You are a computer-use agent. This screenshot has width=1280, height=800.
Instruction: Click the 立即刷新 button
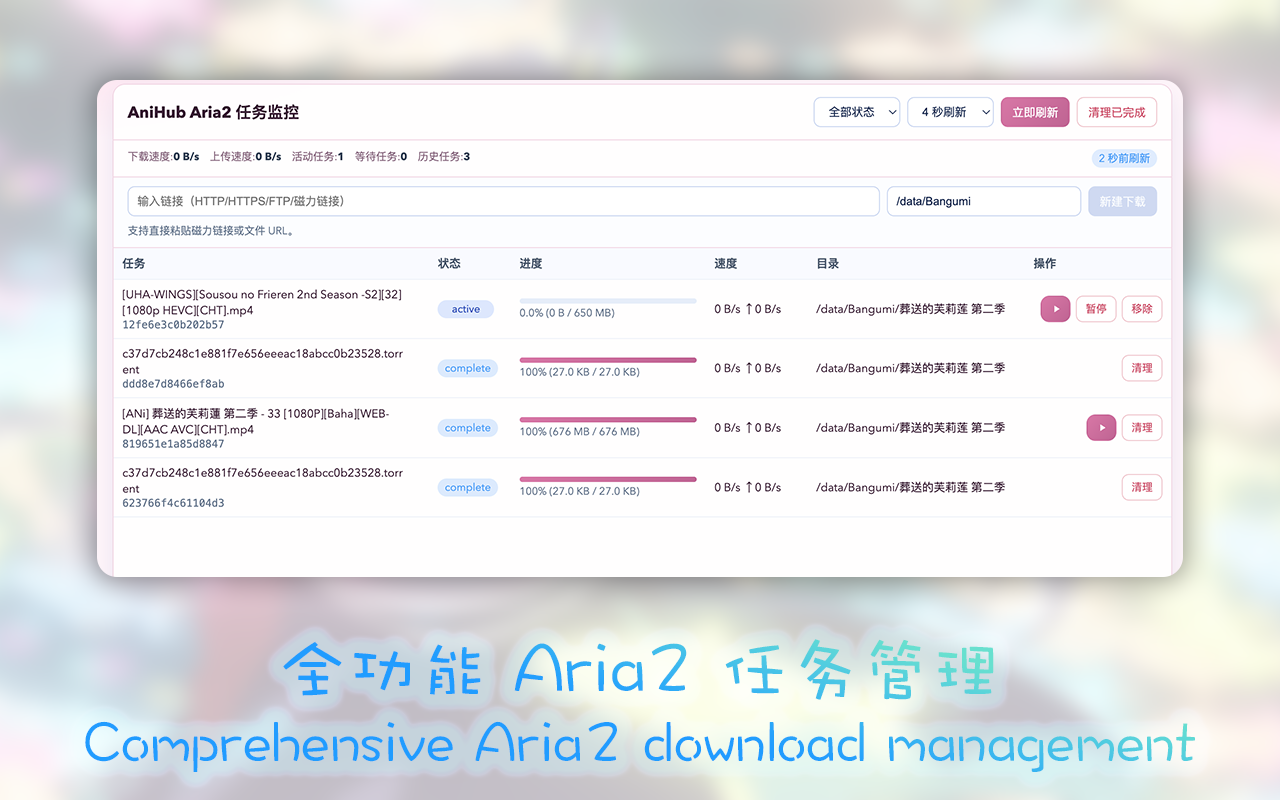pyautogui.click(x=1035, y=112)
